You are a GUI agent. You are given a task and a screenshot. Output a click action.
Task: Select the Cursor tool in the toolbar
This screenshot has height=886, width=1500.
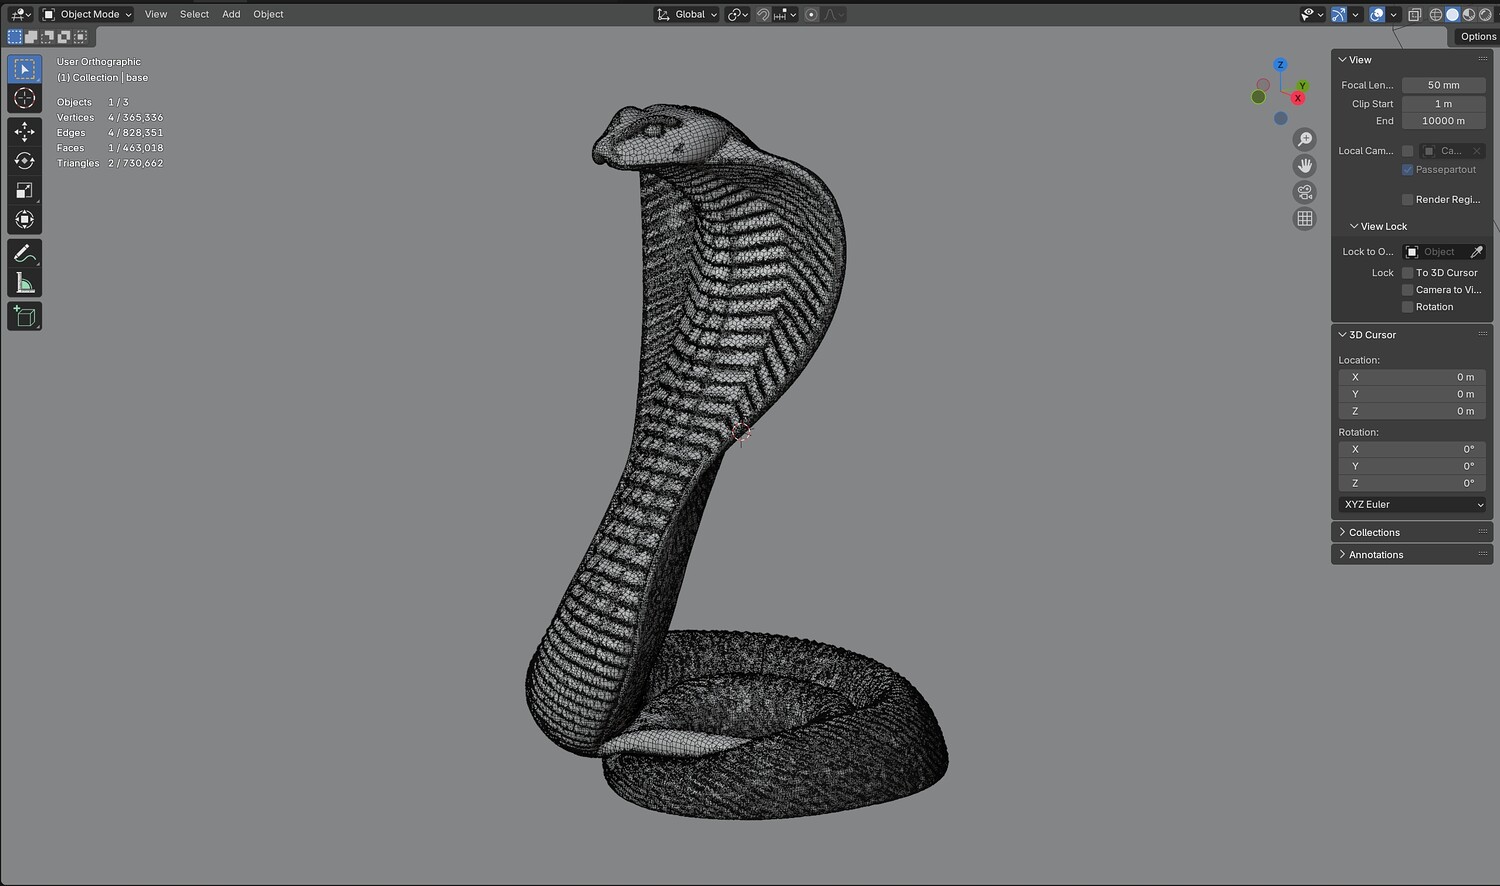pyautogui.click(x=25, y=98)
